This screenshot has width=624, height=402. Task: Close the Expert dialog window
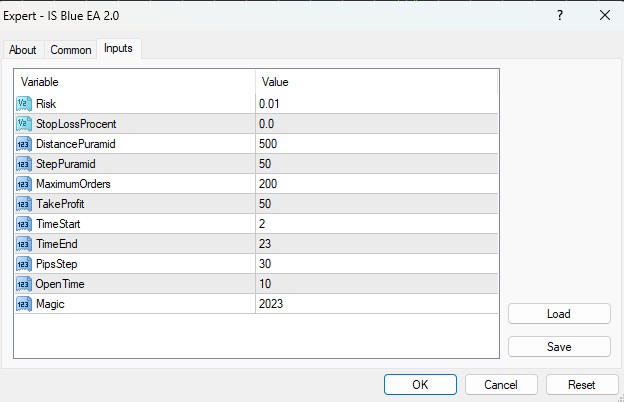click(604, 16)
